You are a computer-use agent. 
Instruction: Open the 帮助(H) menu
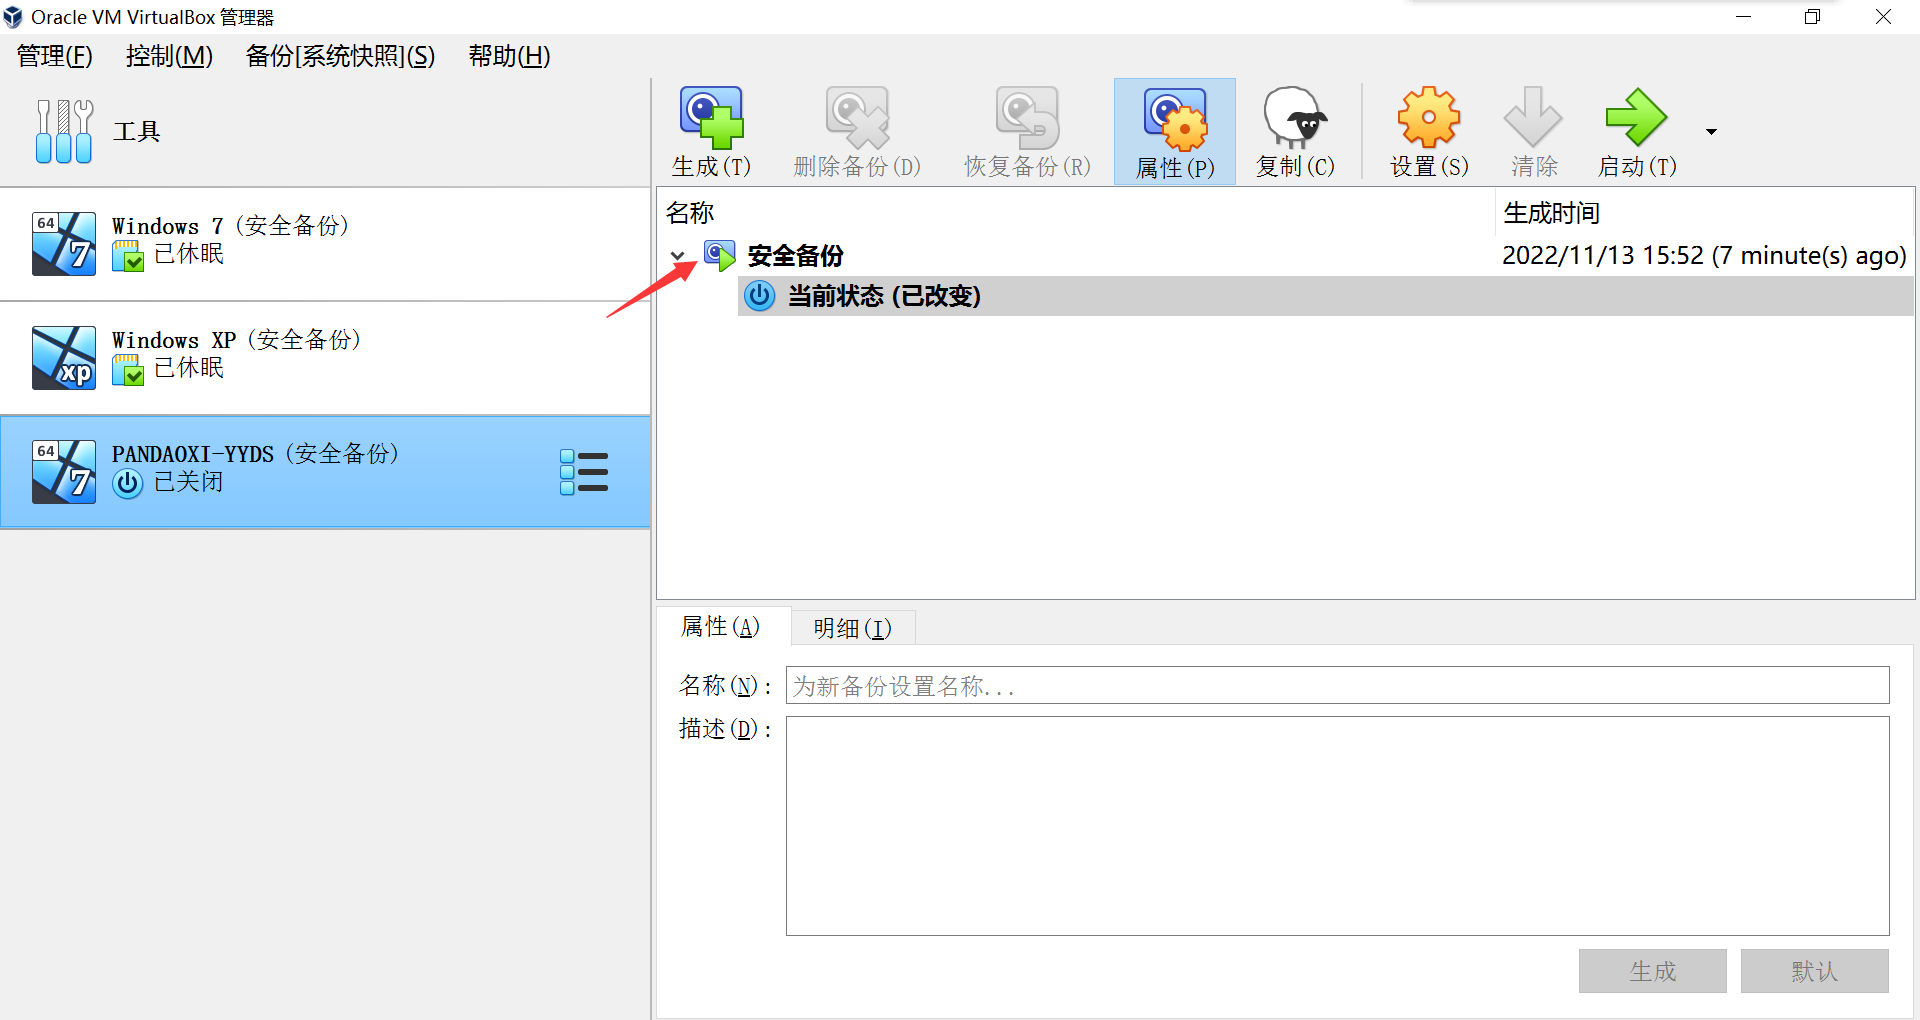[x=509, y=56]
